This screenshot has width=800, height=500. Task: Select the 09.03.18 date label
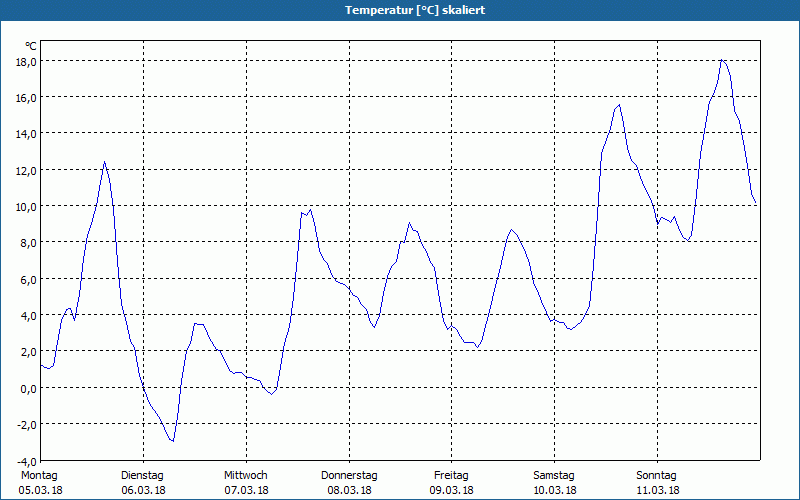452,490
